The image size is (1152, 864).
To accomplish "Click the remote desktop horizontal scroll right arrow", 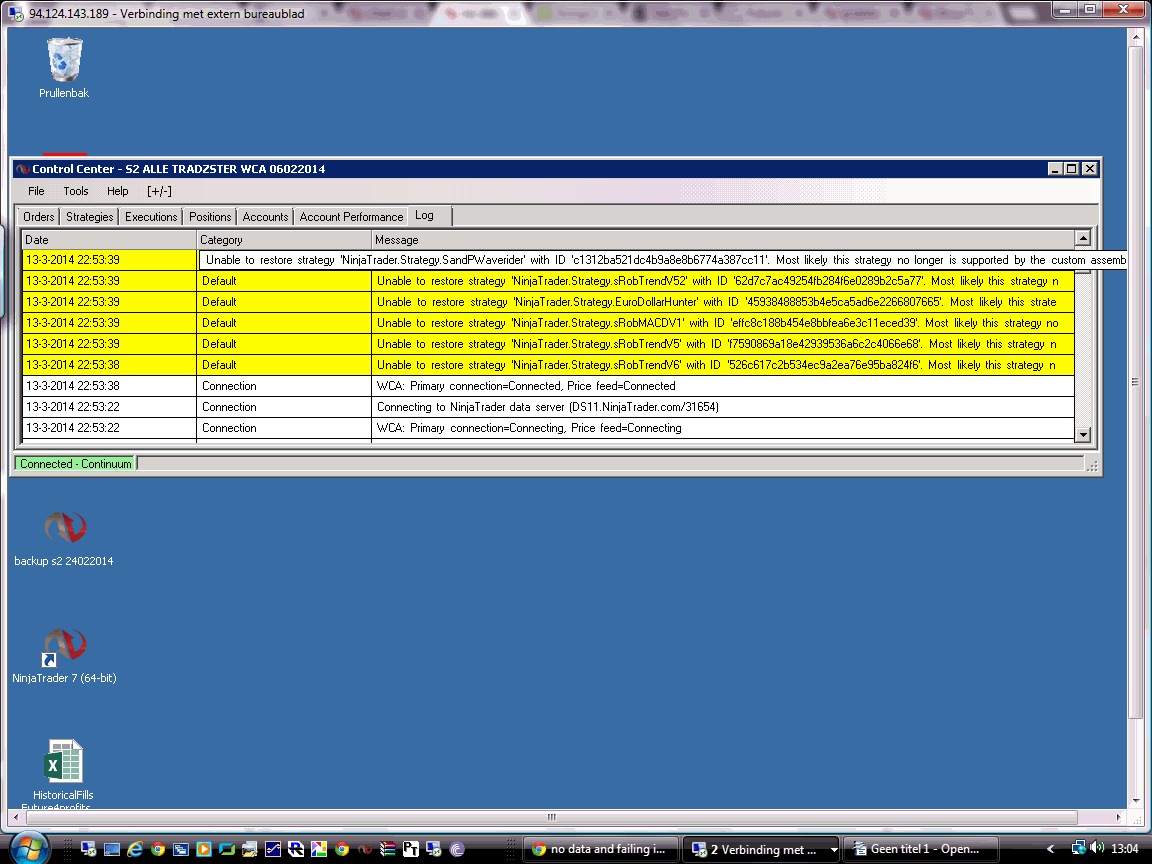I will [x=1119, y=817].
